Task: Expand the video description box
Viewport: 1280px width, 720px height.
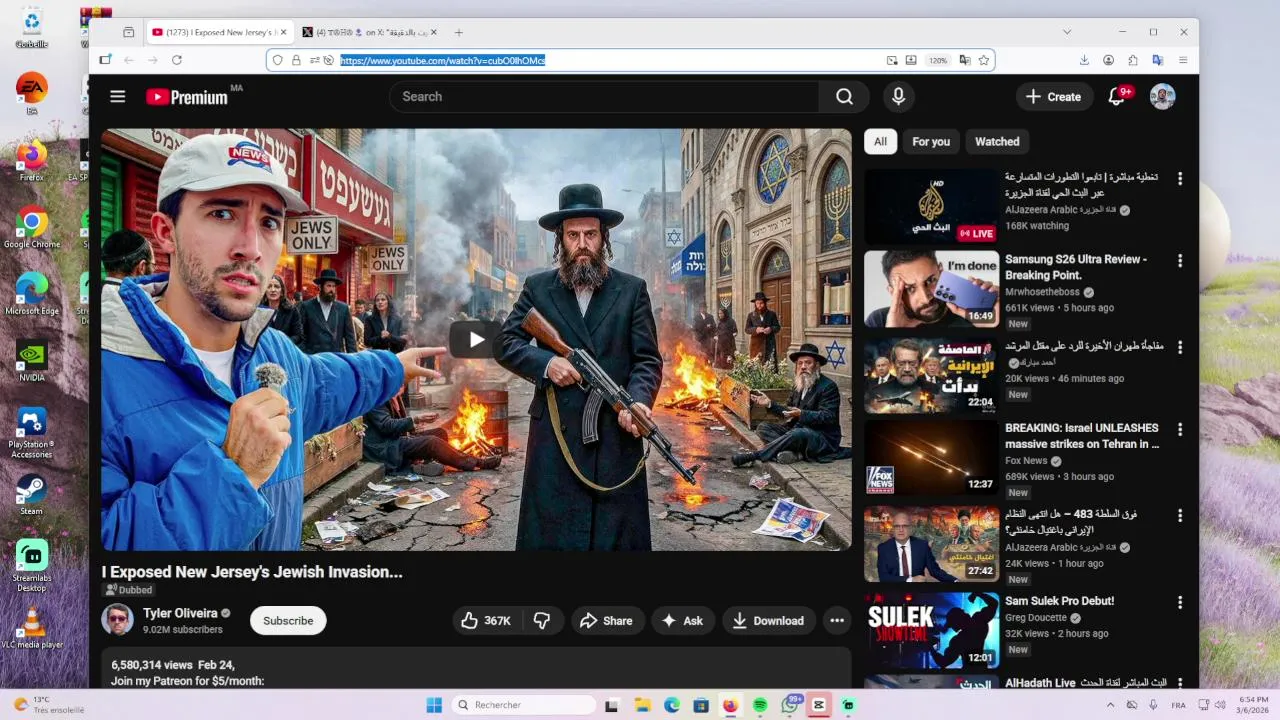Action: pyautogui.click(x=476, y=669)
